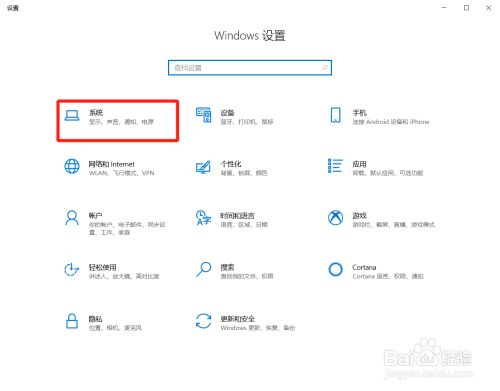500x391 pixels.
Task: Click the 个性化 title text
Action: (231, 164)
